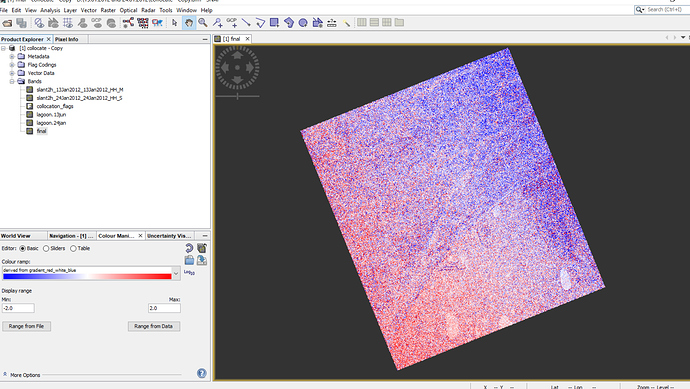The width and height of the screenshot is (690, 389).
Task: Expand the Vector Data folder
Action: coord(12,73)
